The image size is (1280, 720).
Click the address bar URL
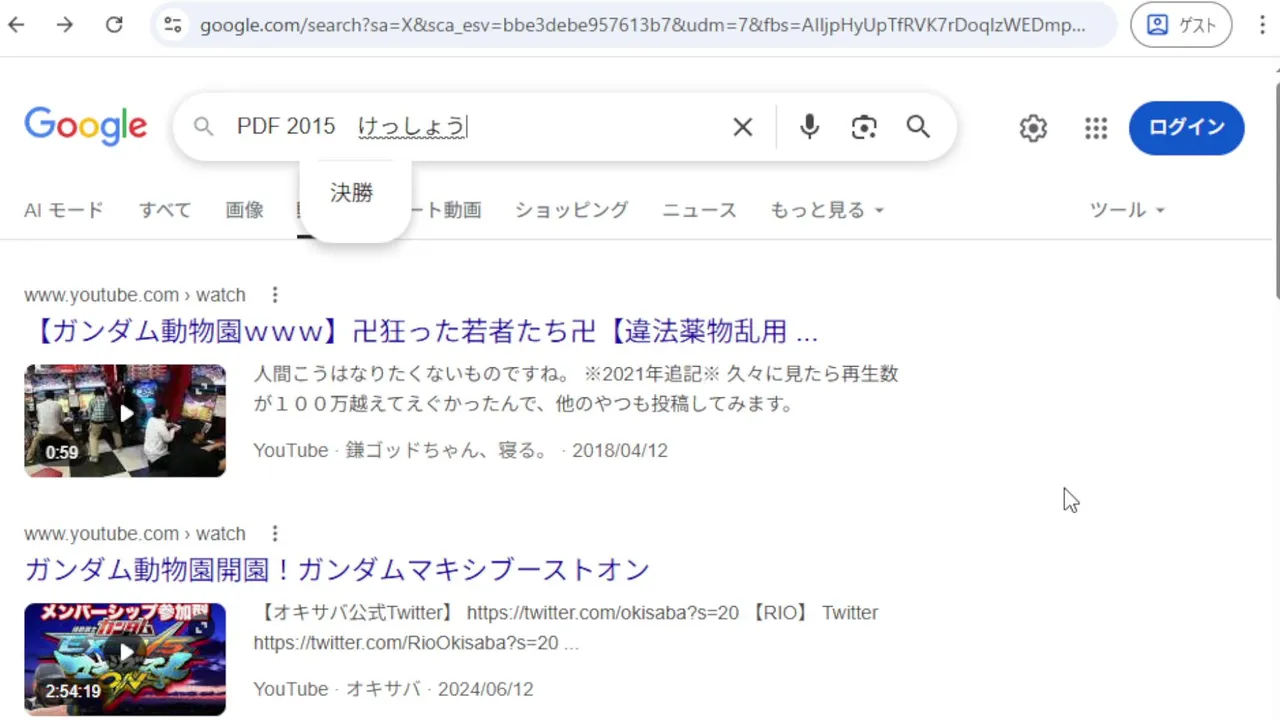(642, 25)
